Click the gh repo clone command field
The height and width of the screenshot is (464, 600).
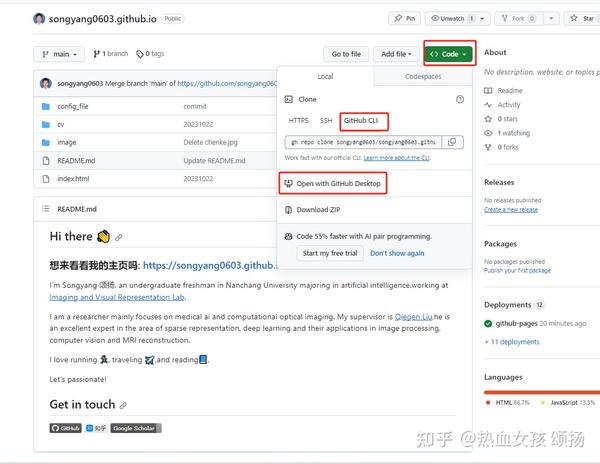[363, 142]
